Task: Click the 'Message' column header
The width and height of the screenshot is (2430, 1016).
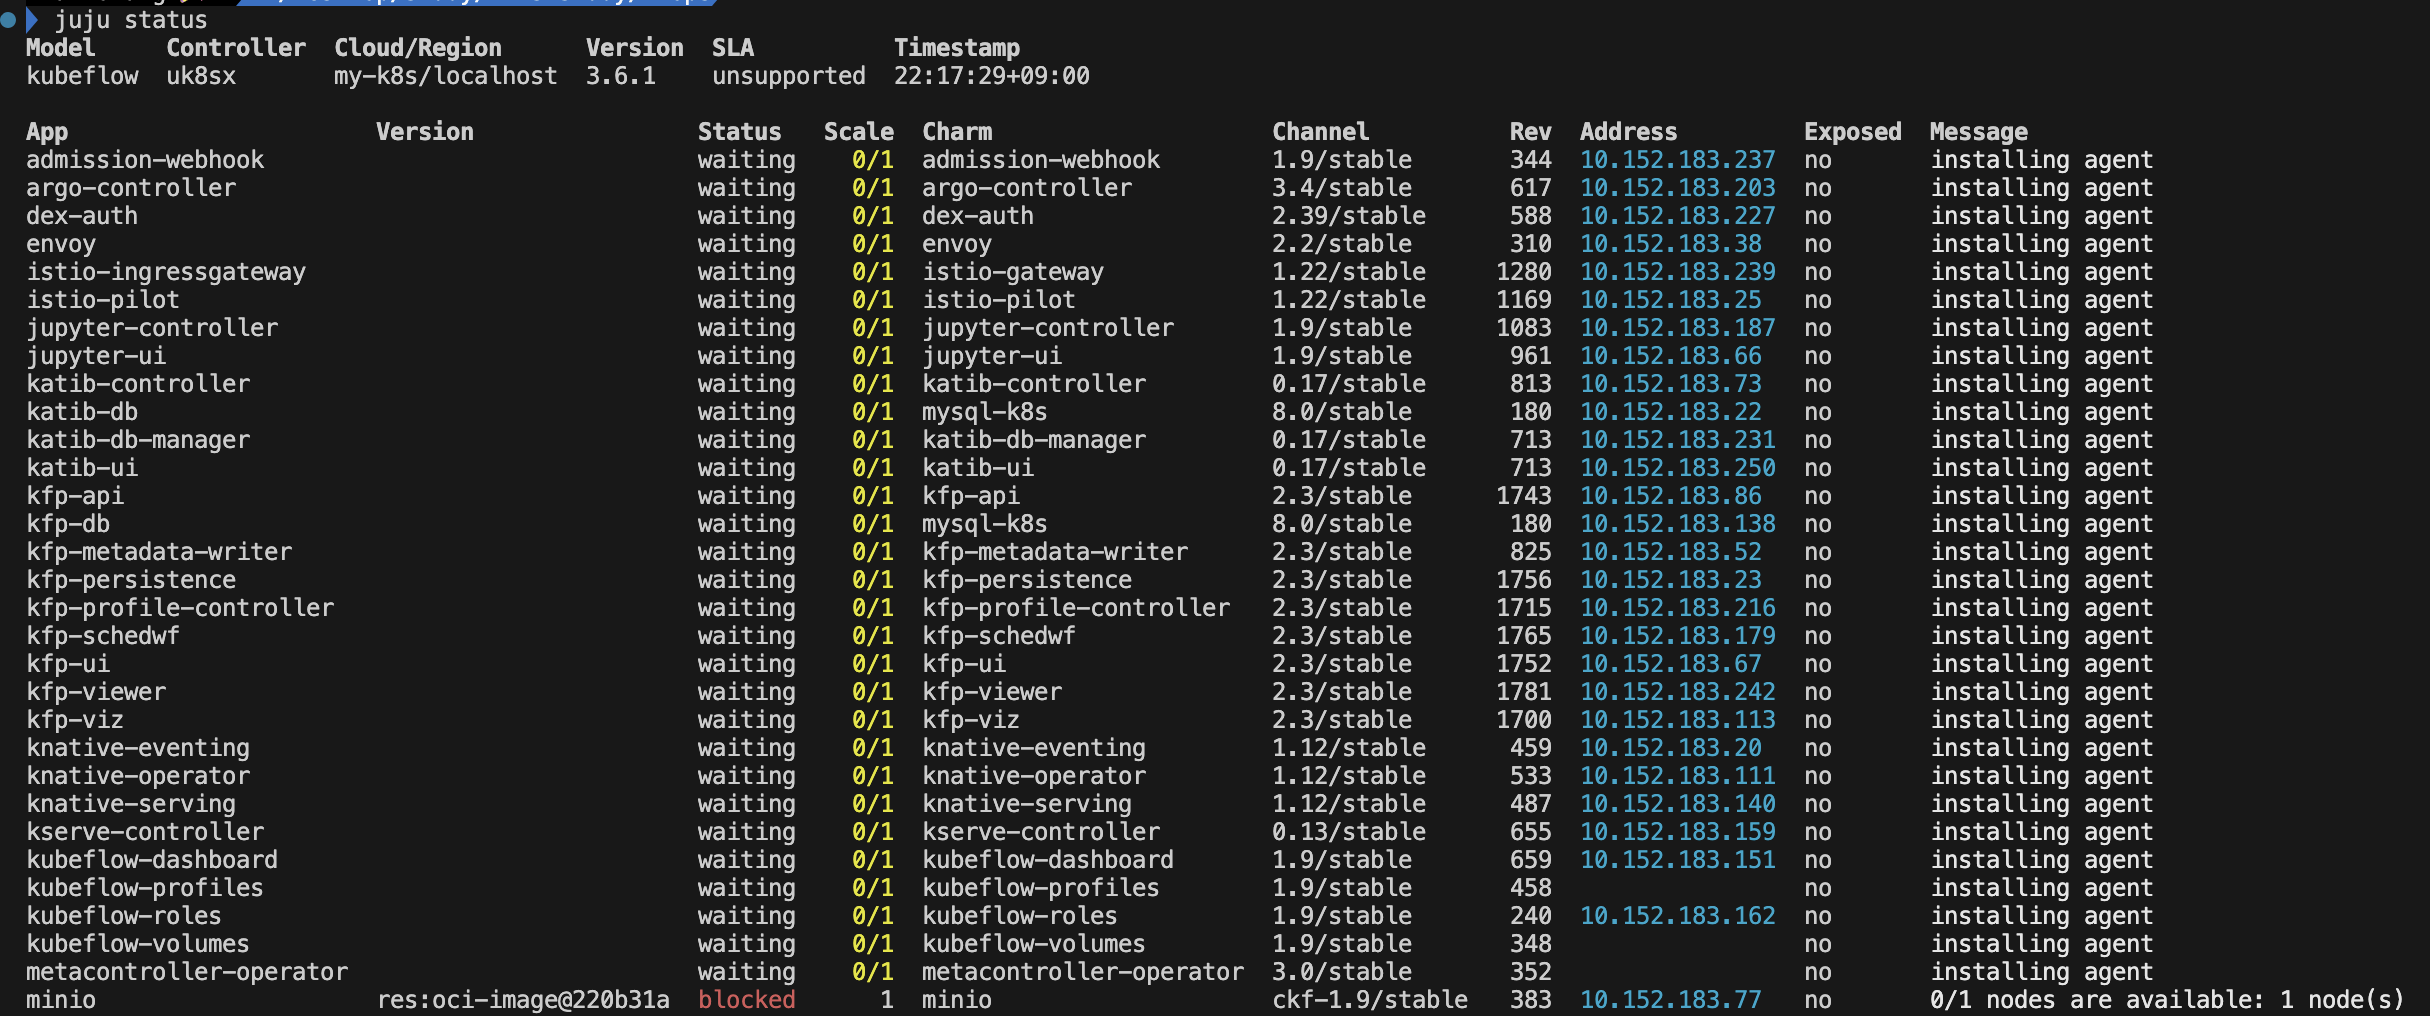Action: (x=1979, y=132)
